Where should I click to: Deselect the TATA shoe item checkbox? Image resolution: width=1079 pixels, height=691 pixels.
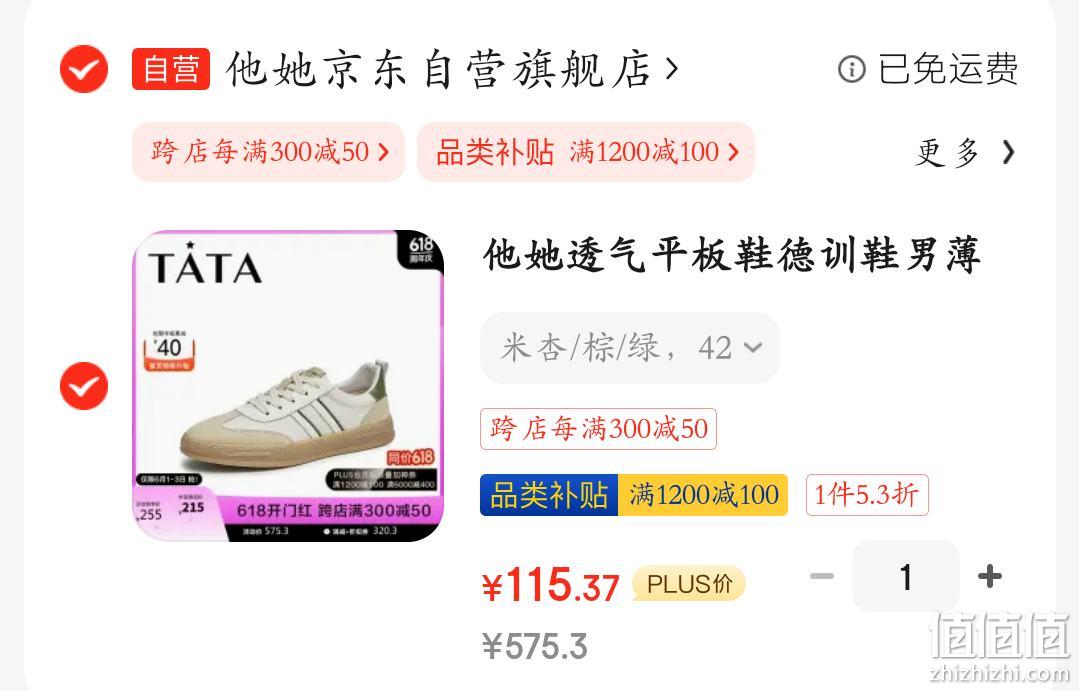[x=84, y=385]
